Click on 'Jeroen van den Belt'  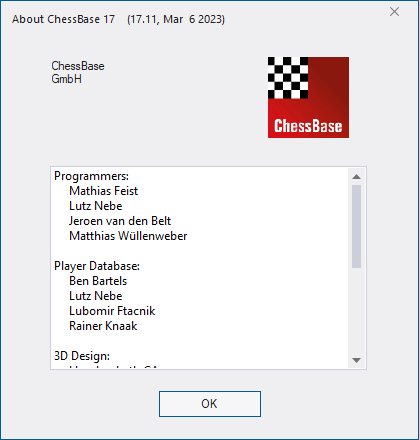[x=120, y=221]
